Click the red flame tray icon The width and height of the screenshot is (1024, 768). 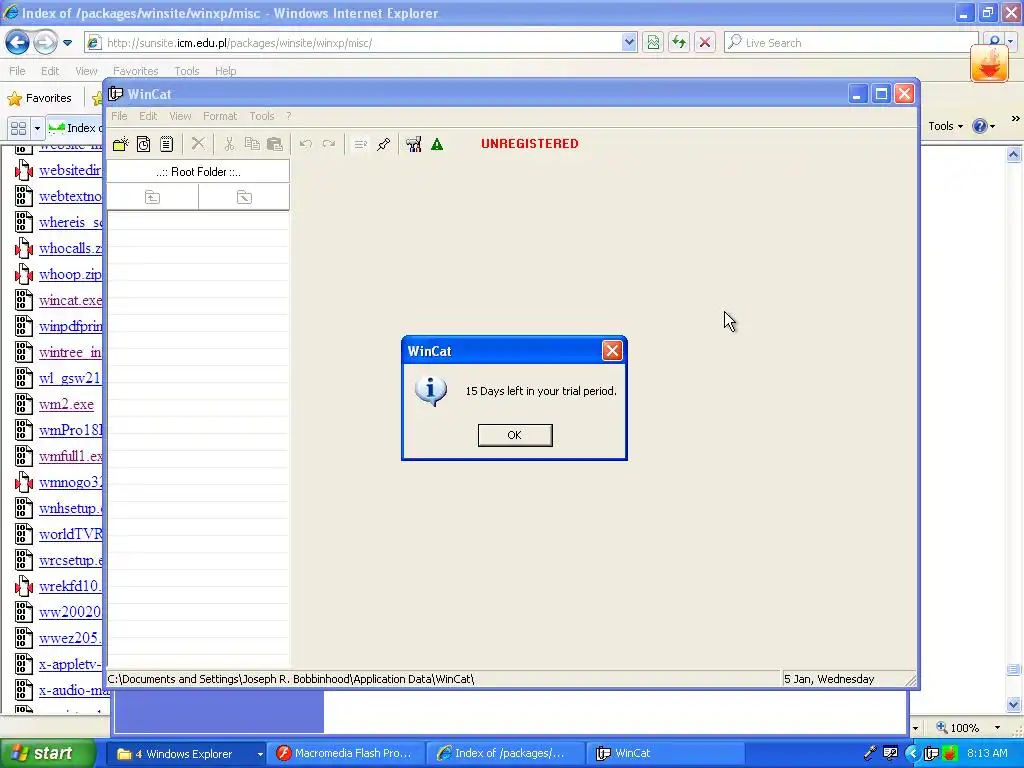click(949, 754)
